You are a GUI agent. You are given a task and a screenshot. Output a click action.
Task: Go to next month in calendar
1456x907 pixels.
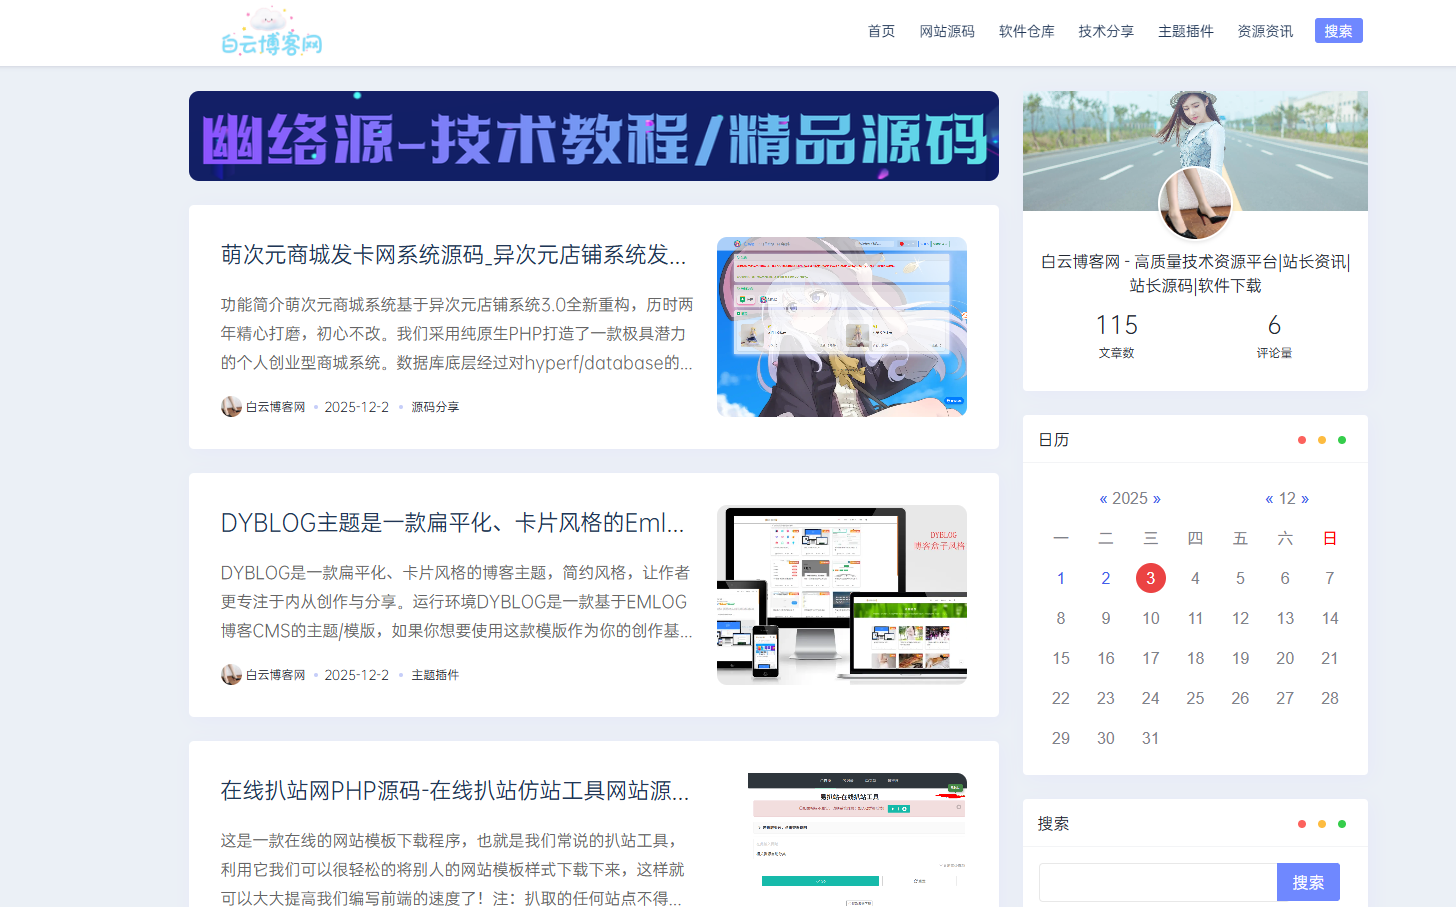coord(1305,499)
